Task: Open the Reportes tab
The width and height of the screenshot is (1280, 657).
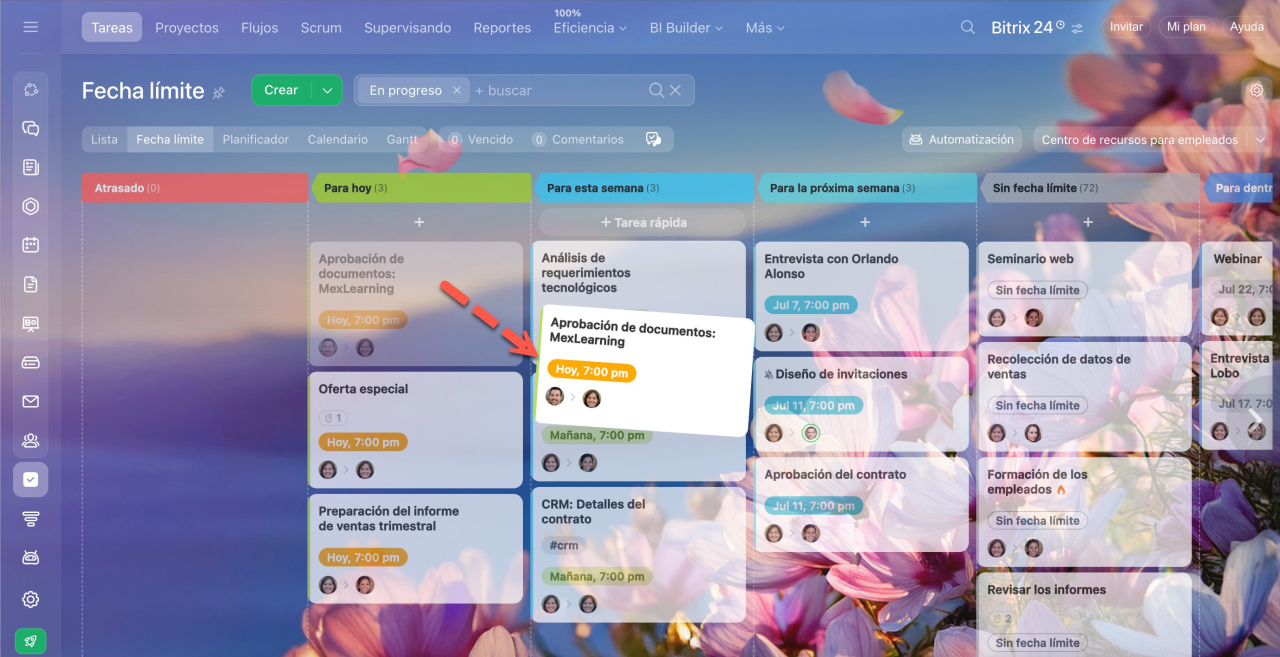Action: tap(502, 28)
